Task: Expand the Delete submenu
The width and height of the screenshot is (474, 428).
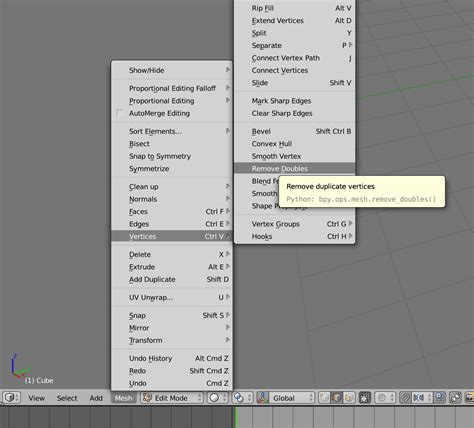Action: [x=172, y=254]
